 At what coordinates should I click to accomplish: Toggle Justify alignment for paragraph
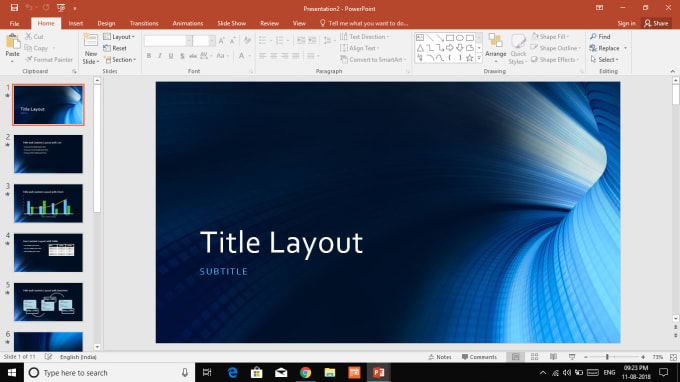(x=296, y=56)
